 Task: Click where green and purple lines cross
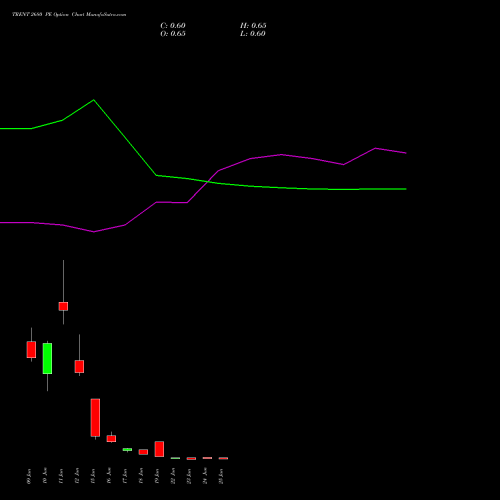click(x=208, y=181)
